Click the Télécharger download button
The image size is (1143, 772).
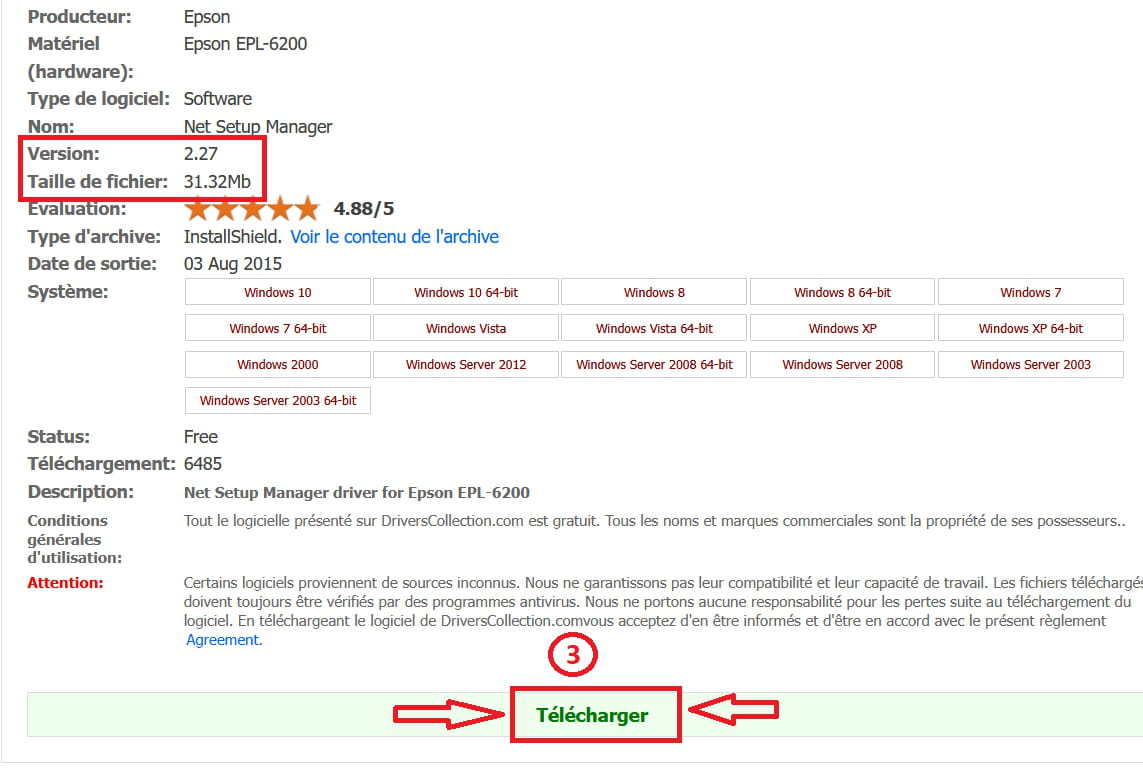tap(592, 715)
